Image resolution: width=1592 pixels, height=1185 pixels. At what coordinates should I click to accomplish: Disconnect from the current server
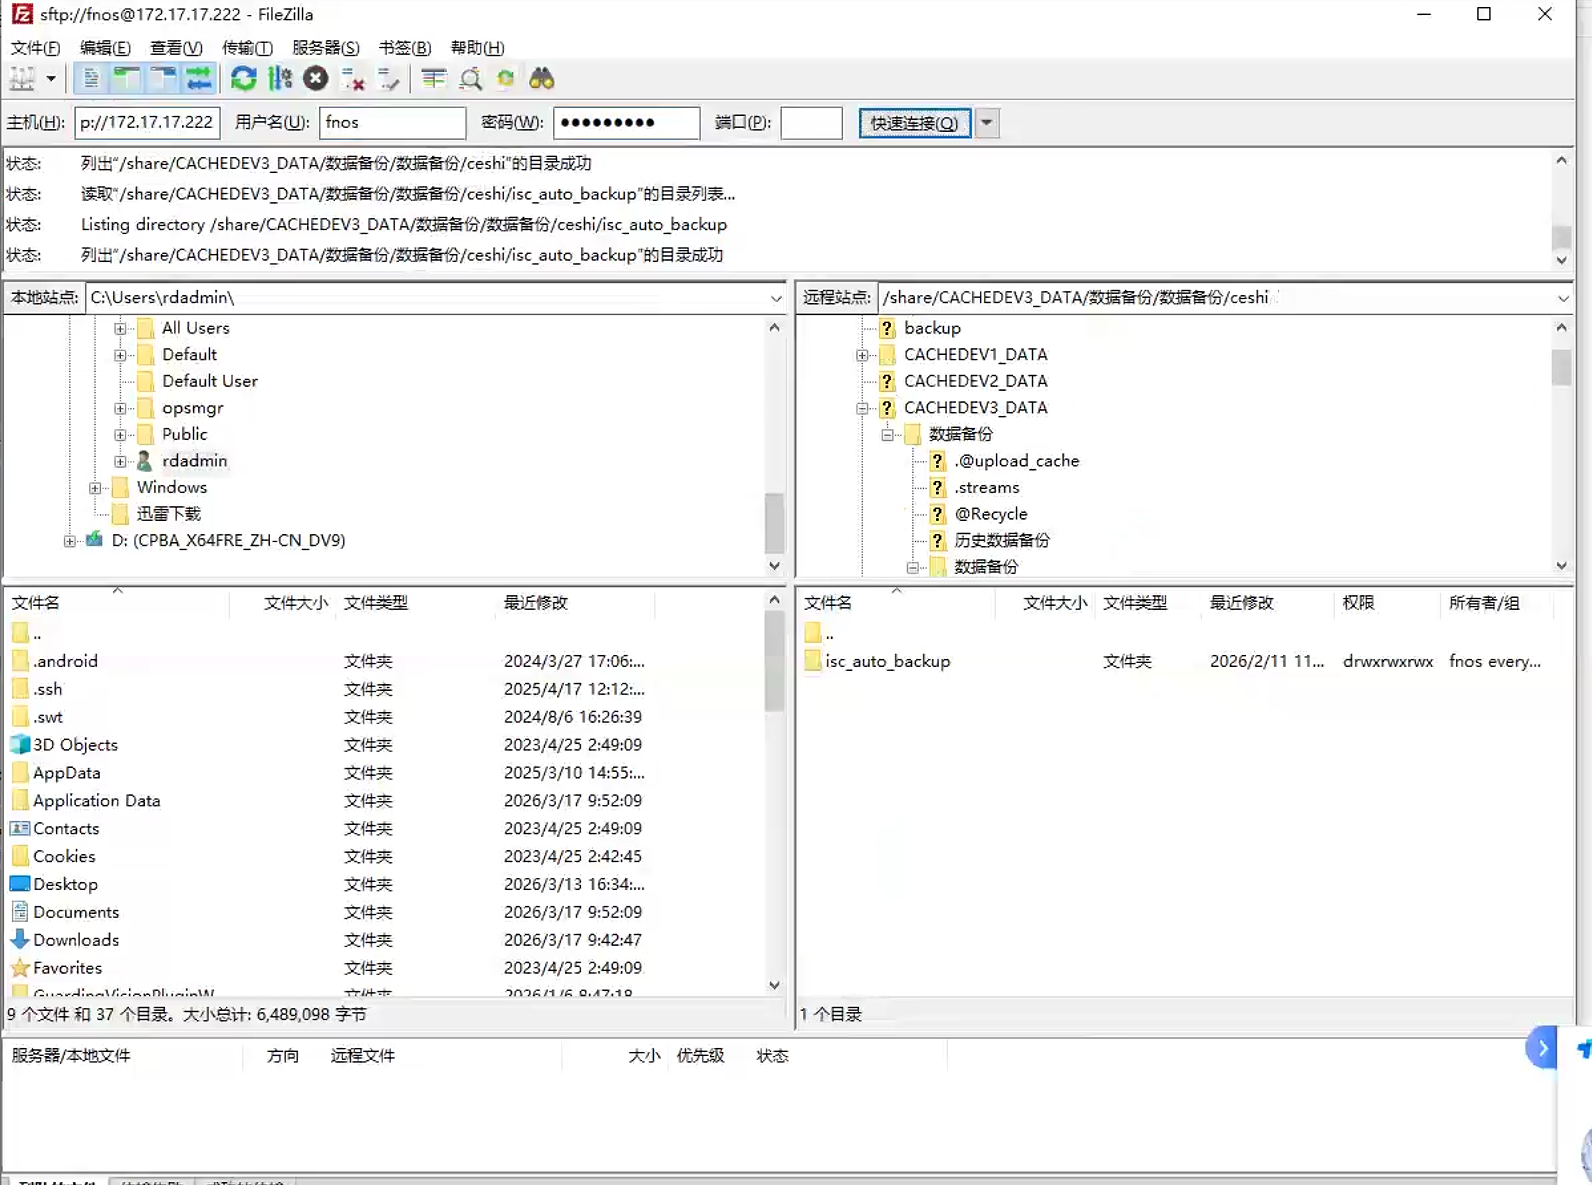(352, 79)
